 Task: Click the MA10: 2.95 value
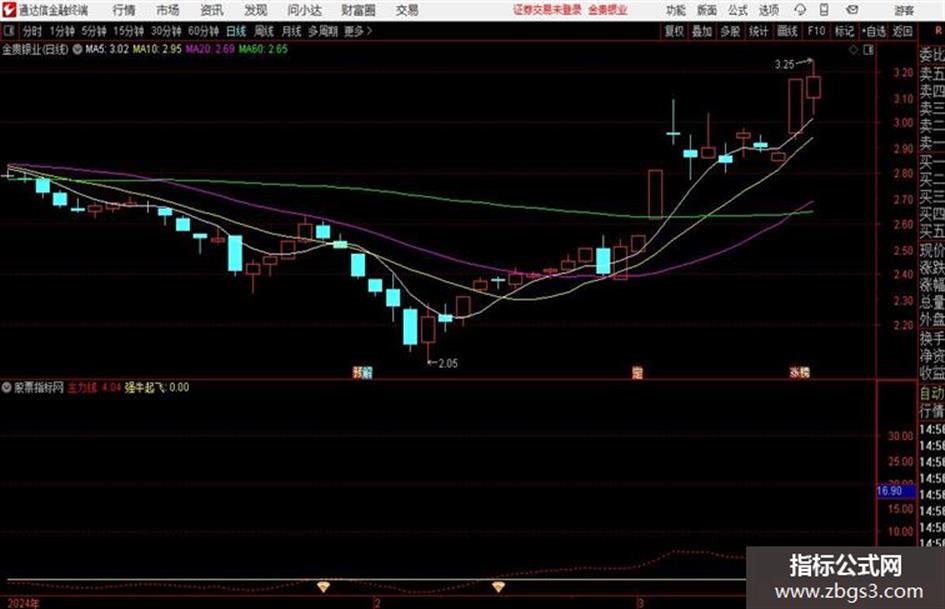pyautogui.click(x=157, y=49)
